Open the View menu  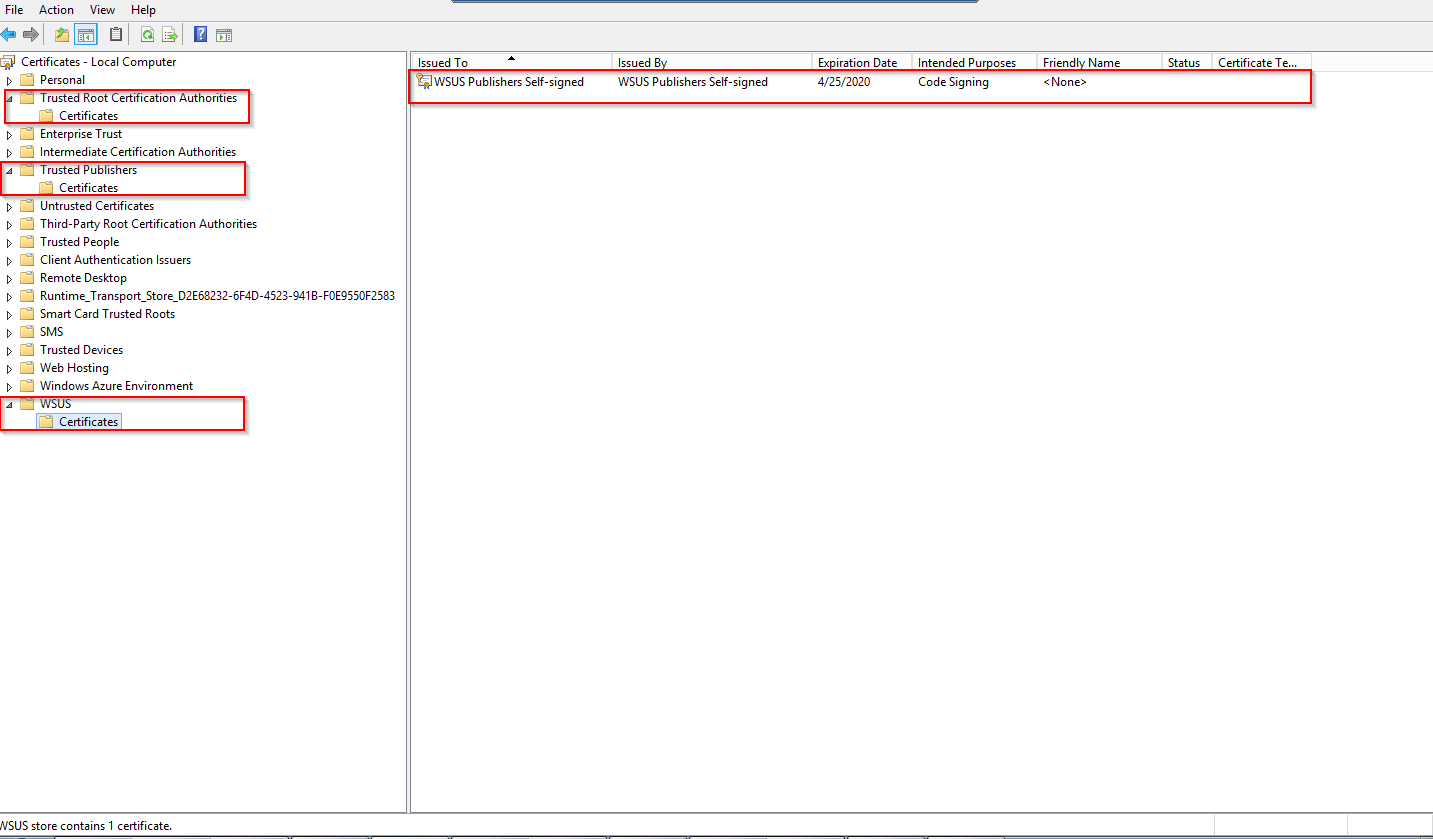pyautogui.click(x=102, y=10)
